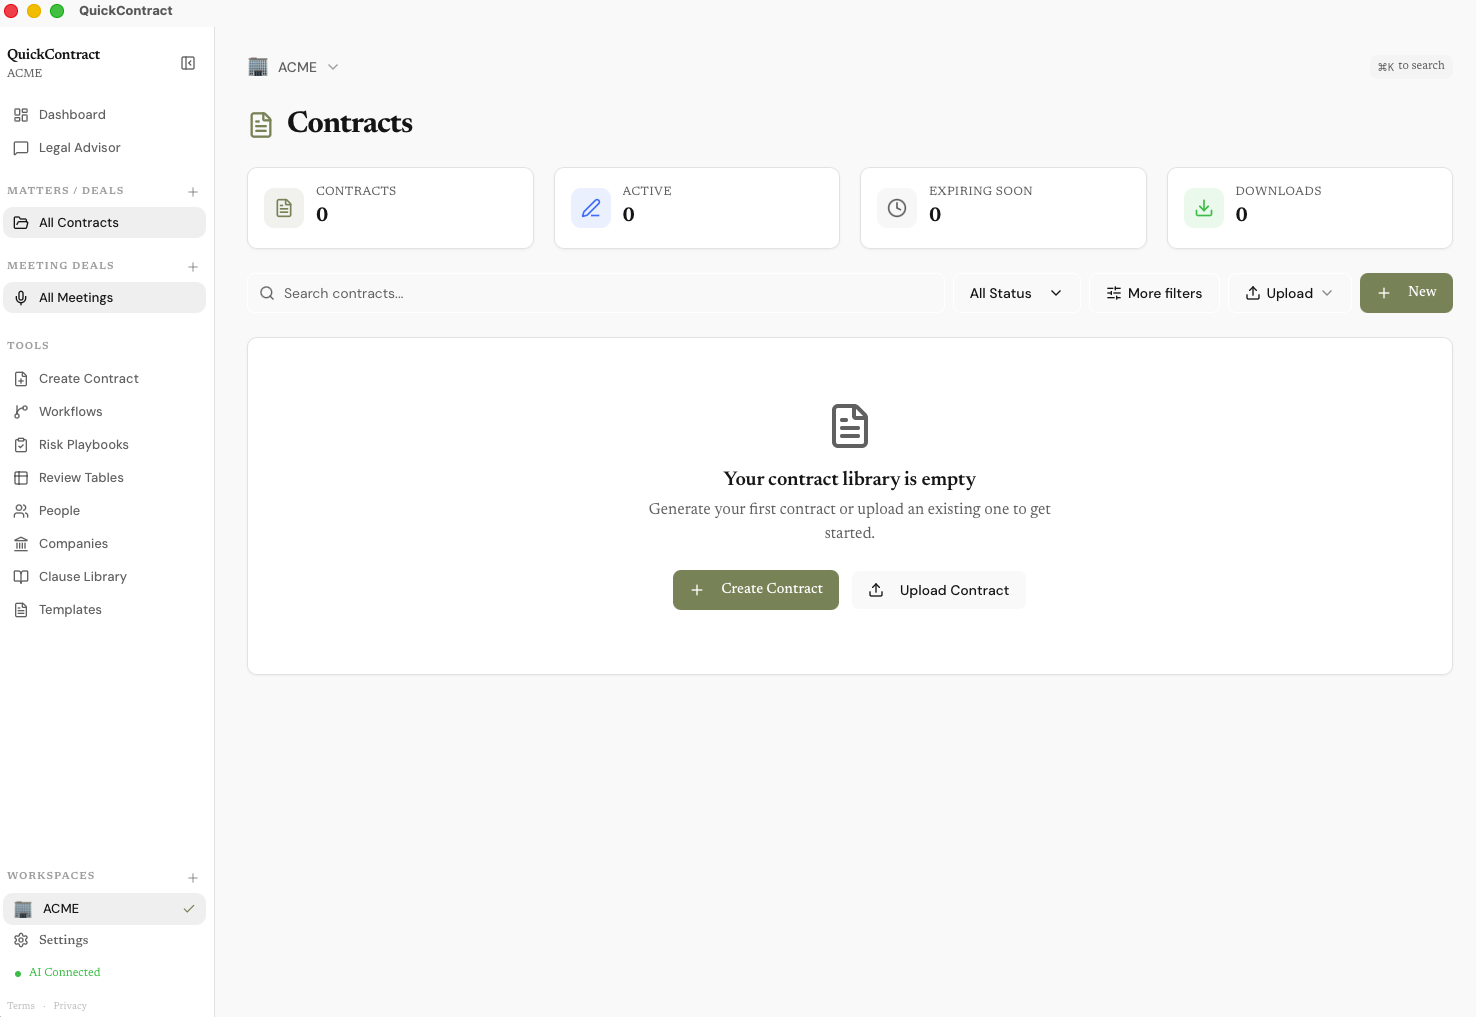Image resolution: width=1476 pixels, height=1017 pixels.
Task: Click the magnifier icon in the search field
Action: click(x=267, y=293)
